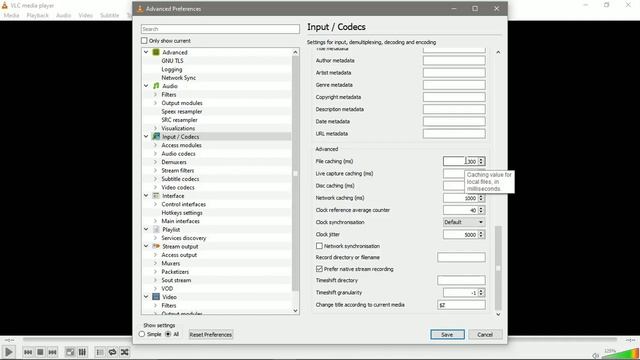Select the Video category icon
Viewport: 640px width, 360px height.
coord(156,297)
